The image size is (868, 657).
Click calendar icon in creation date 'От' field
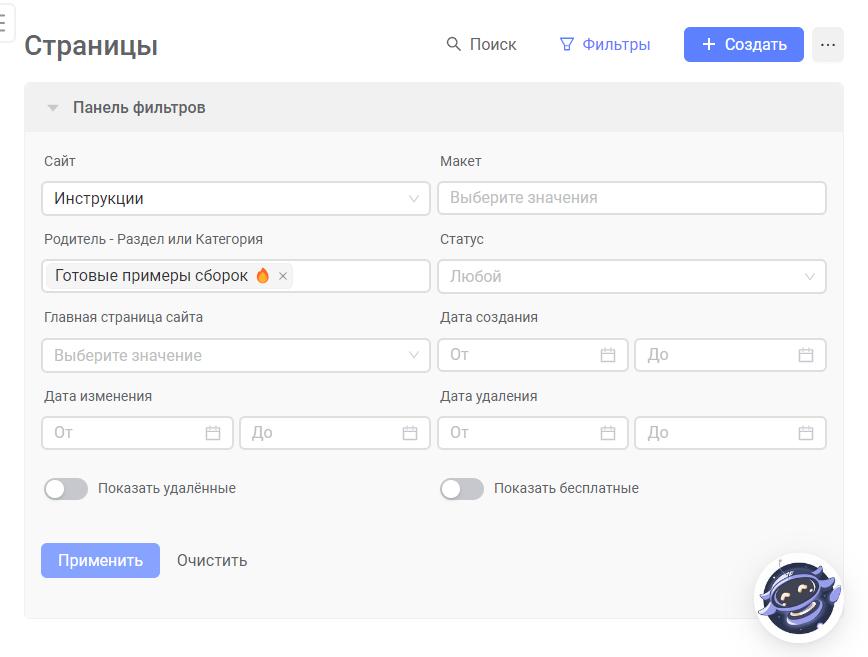point(608,355)
